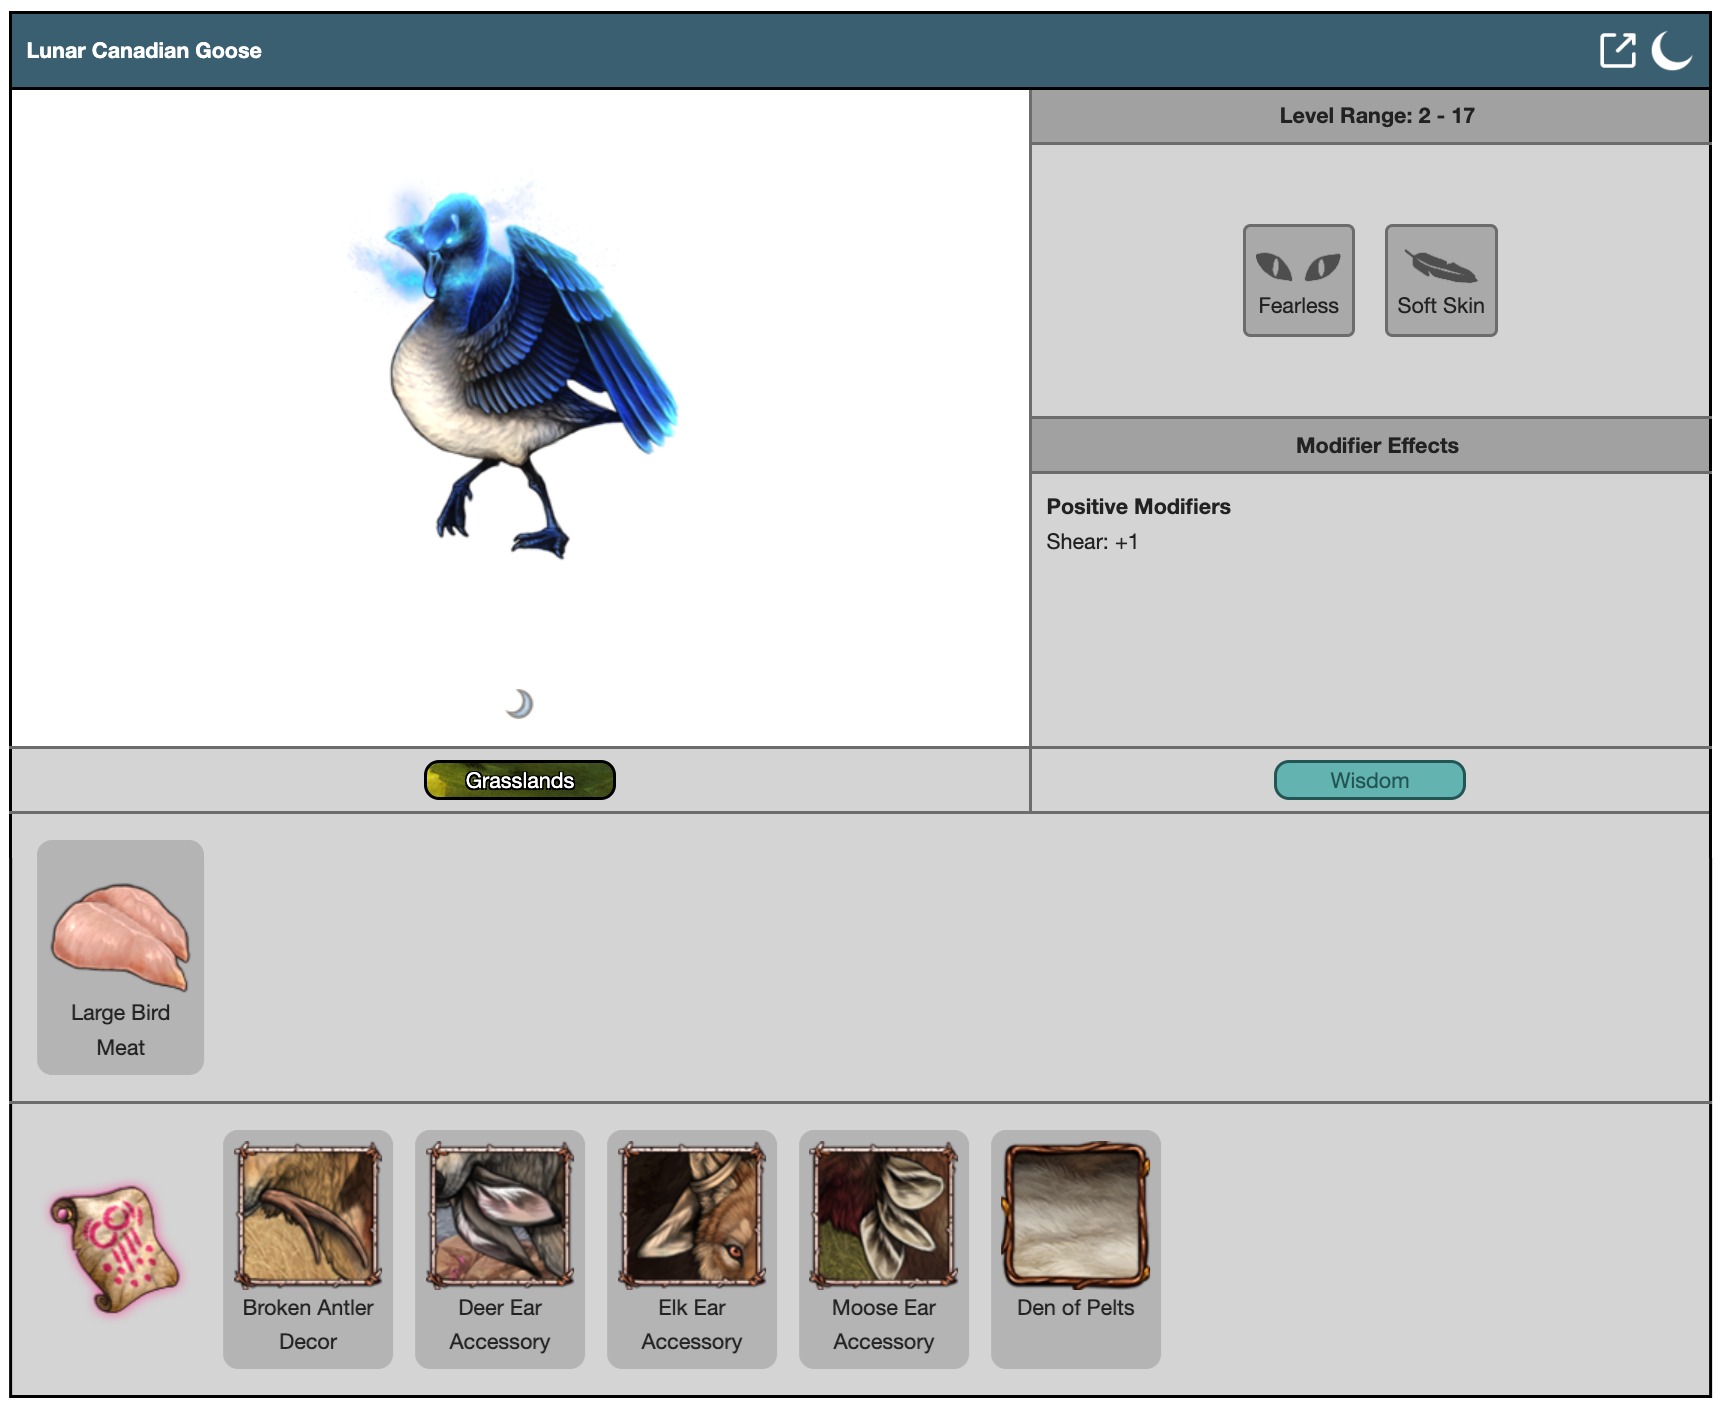
Task: Click the small crescent moon below goose
Action: (x=519, y=704)
